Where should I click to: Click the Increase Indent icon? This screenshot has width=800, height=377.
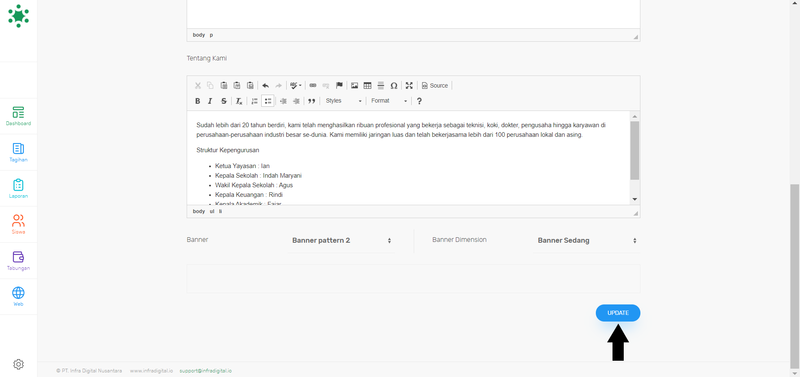(x=296, y=101)
